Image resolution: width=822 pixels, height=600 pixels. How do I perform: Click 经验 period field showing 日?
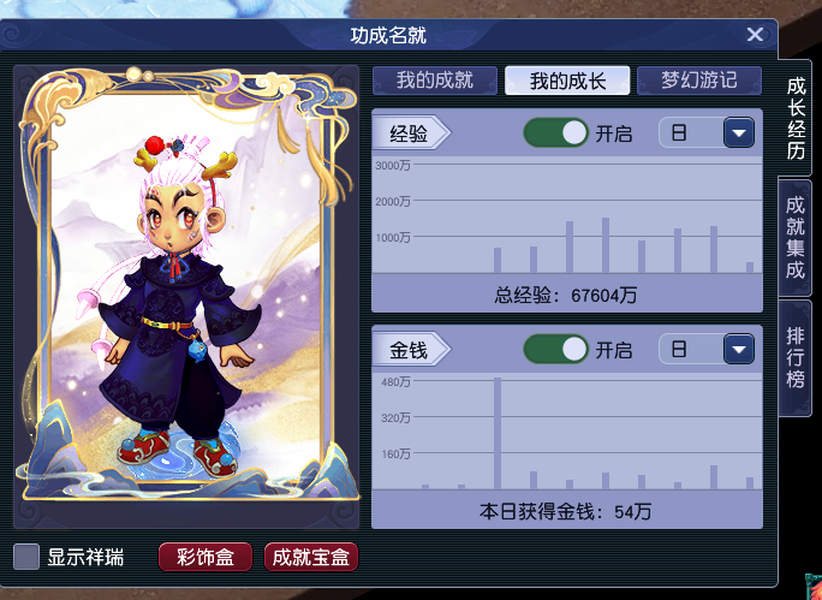click(691, 133)
